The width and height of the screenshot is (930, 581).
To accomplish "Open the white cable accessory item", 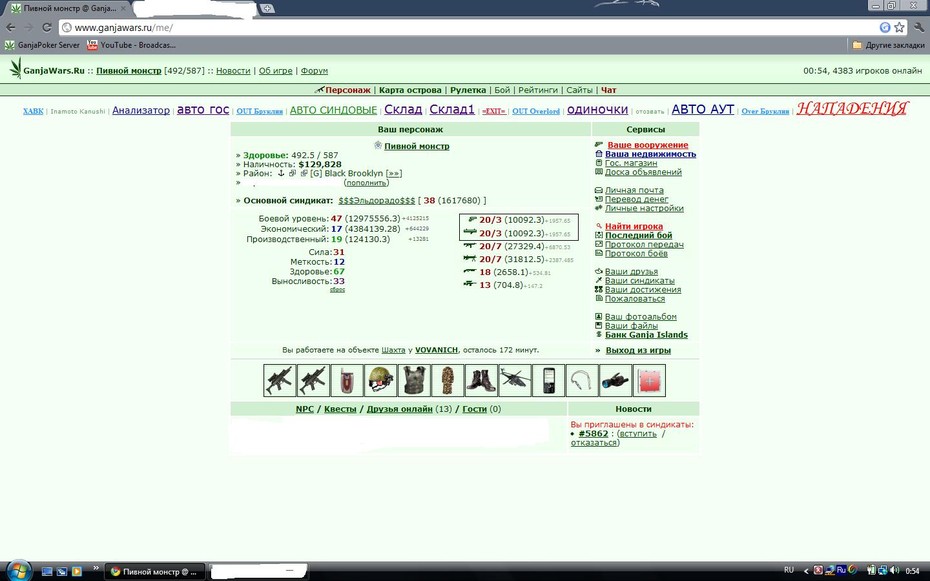I will [x=582, y=381].
